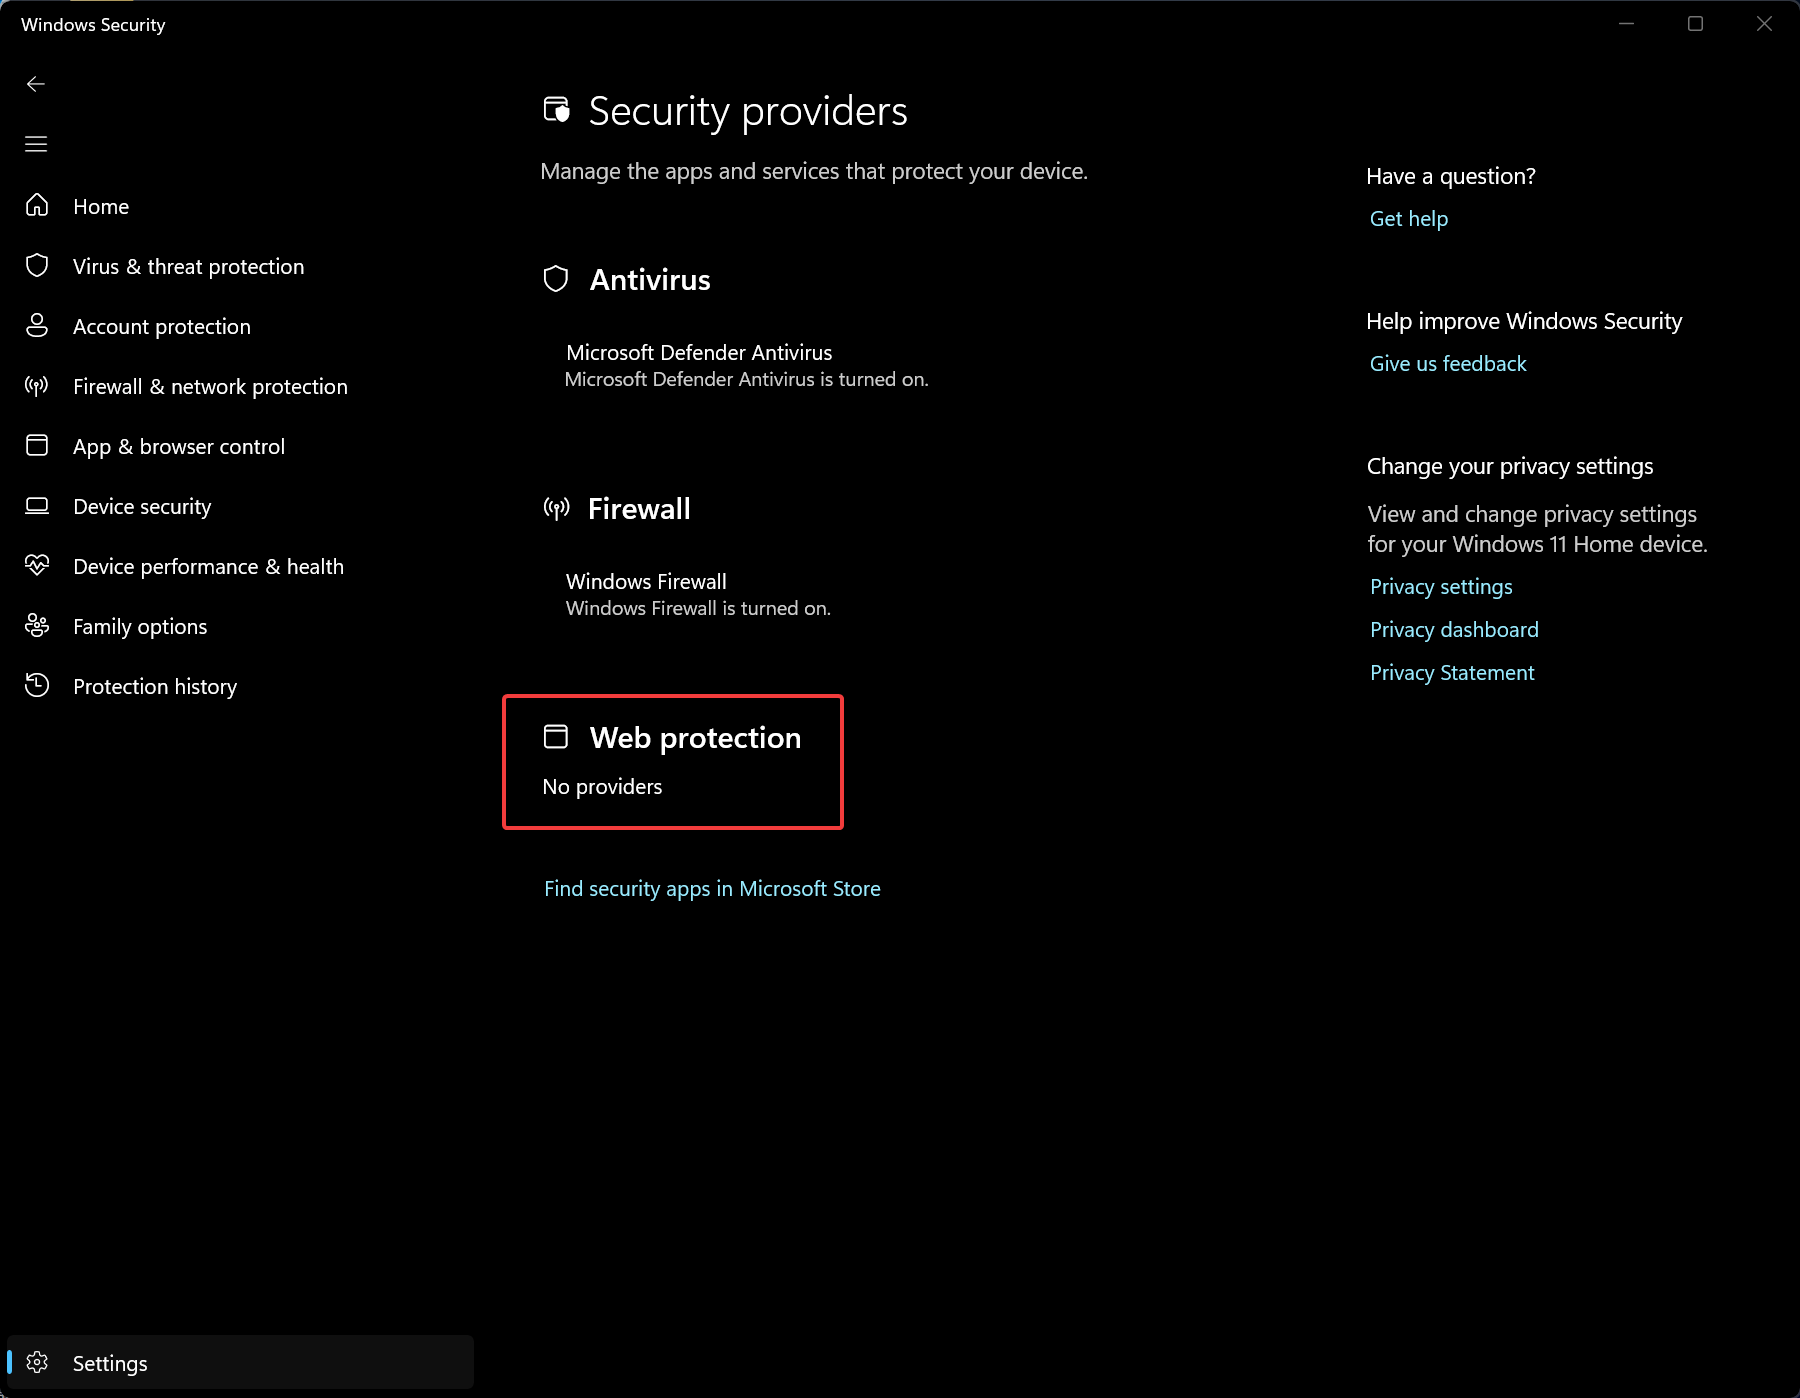This screenshot has height=1398, width=1800.
Task: Open the Privacy settings link
Action: (x=1440, y=587)
